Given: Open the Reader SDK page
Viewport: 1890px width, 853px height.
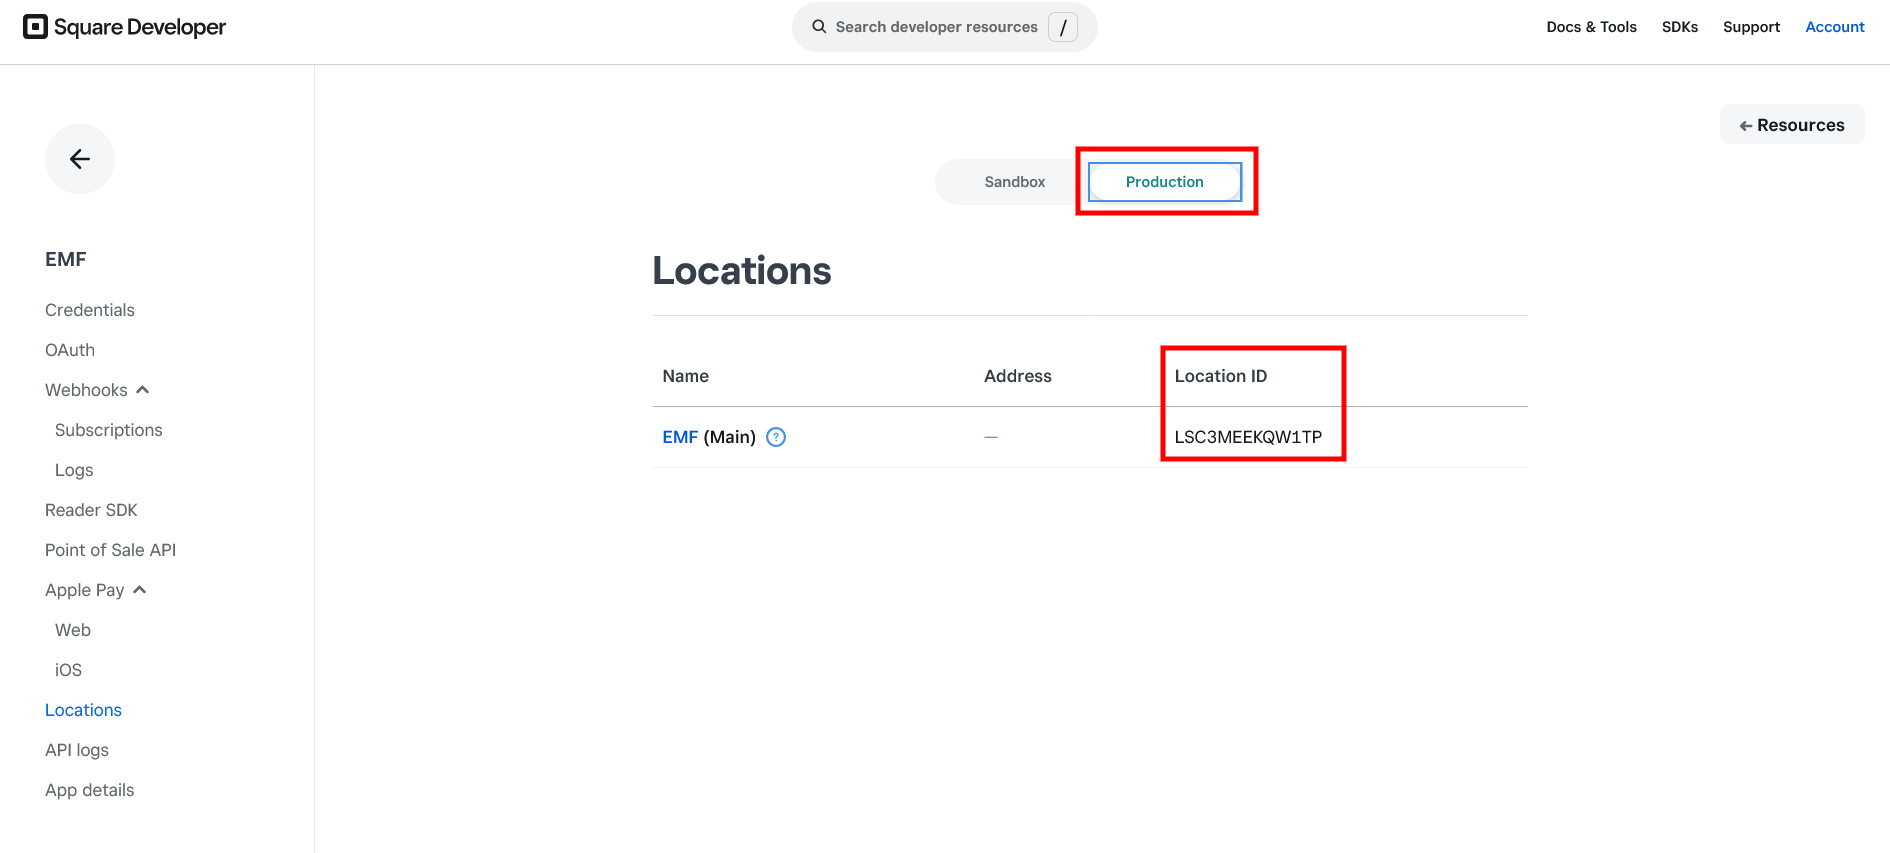Looking at the screenshot, I should click(x=91, y=510).
